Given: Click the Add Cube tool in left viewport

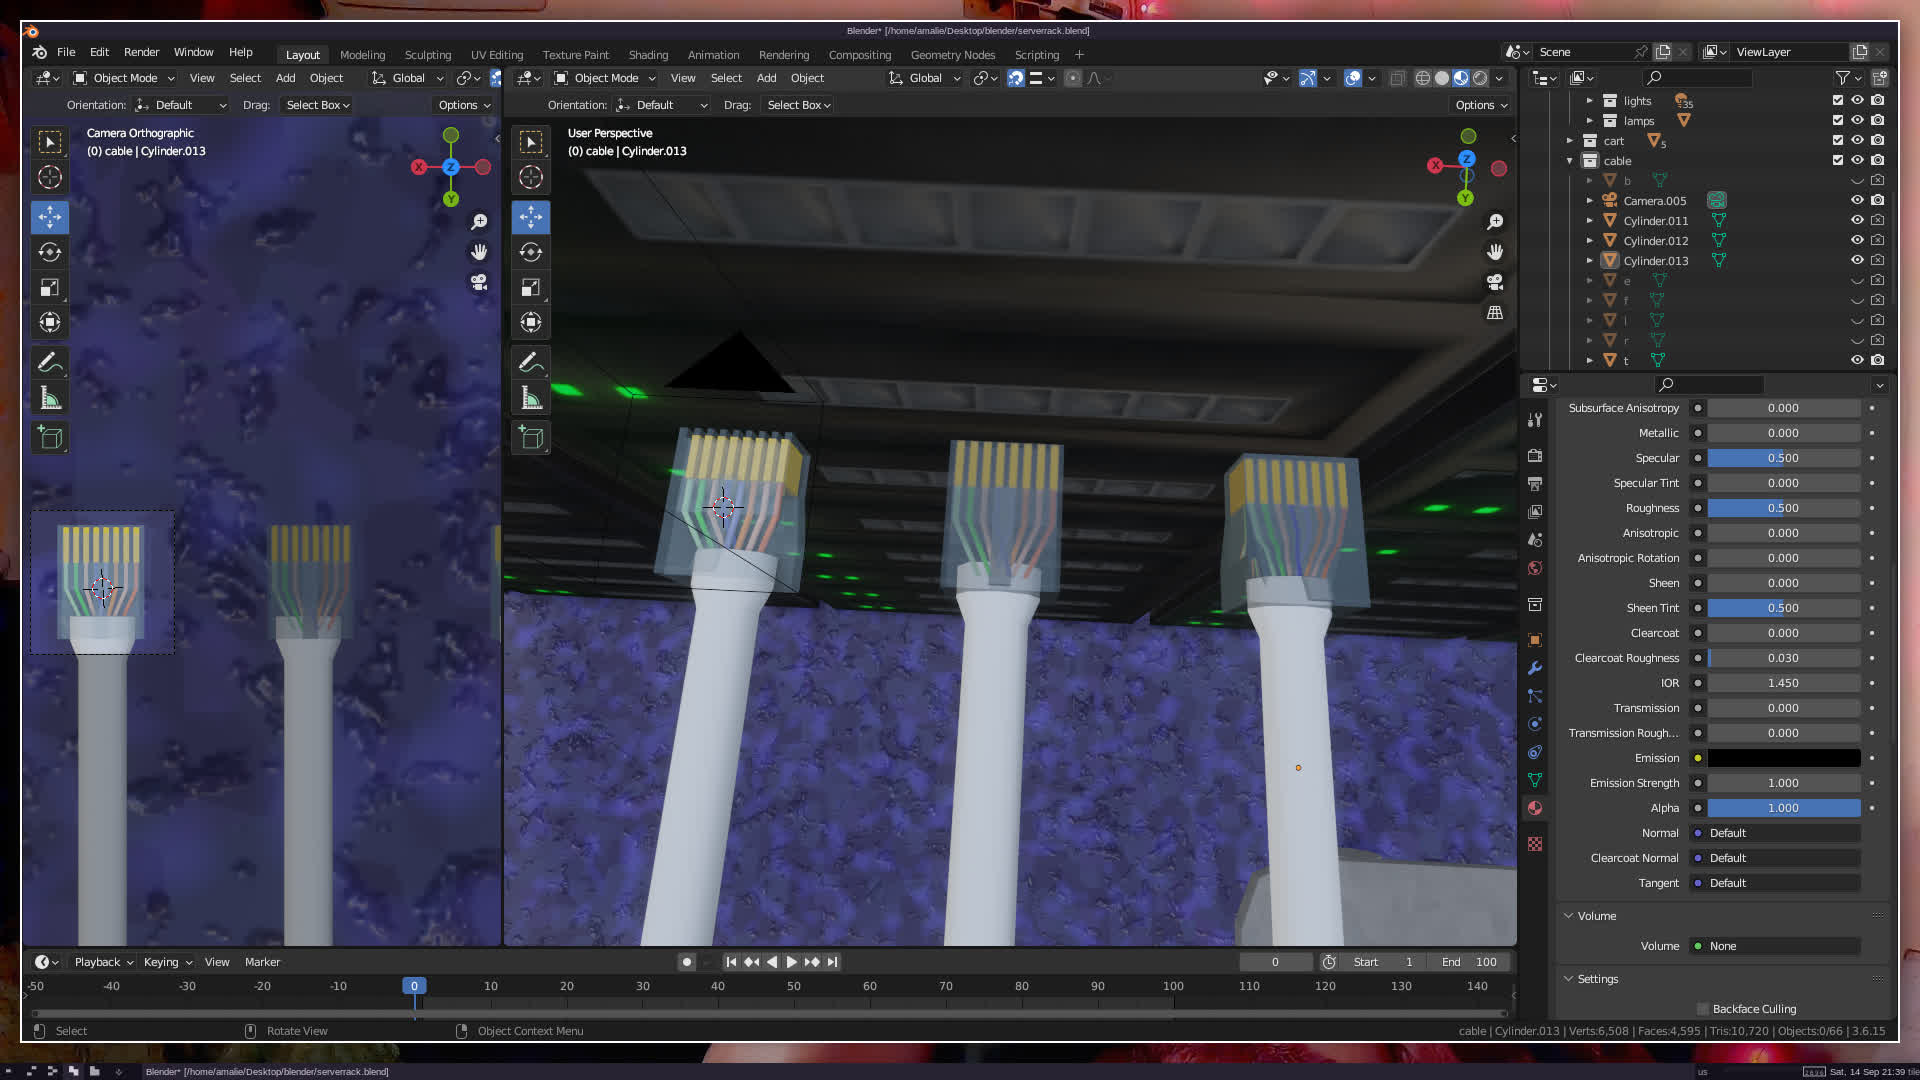Looking at the screenshot, I should click(x=50, y=437).
